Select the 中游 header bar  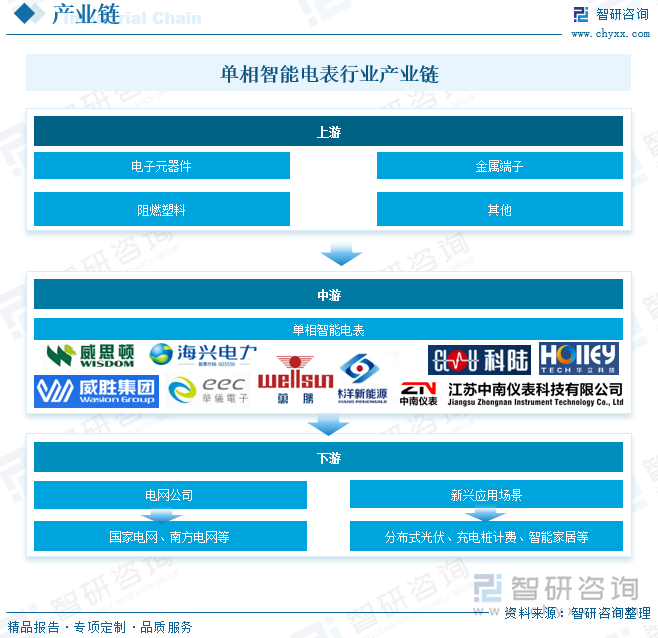[328, 294]
